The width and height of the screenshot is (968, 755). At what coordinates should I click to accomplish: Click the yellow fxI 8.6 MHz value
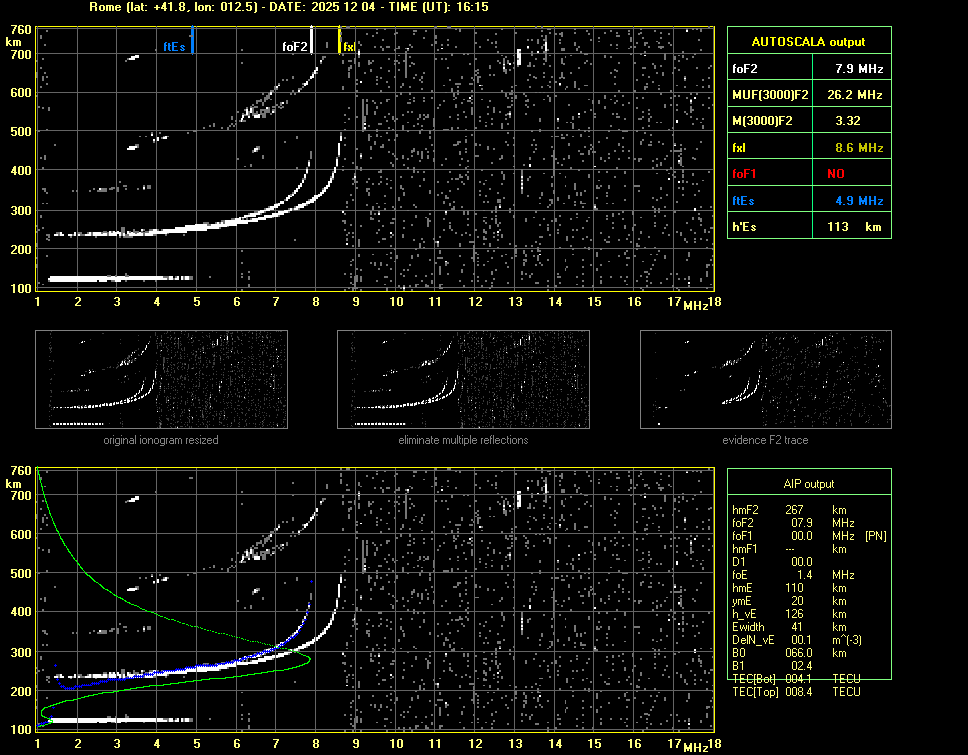tap(859, 148)
